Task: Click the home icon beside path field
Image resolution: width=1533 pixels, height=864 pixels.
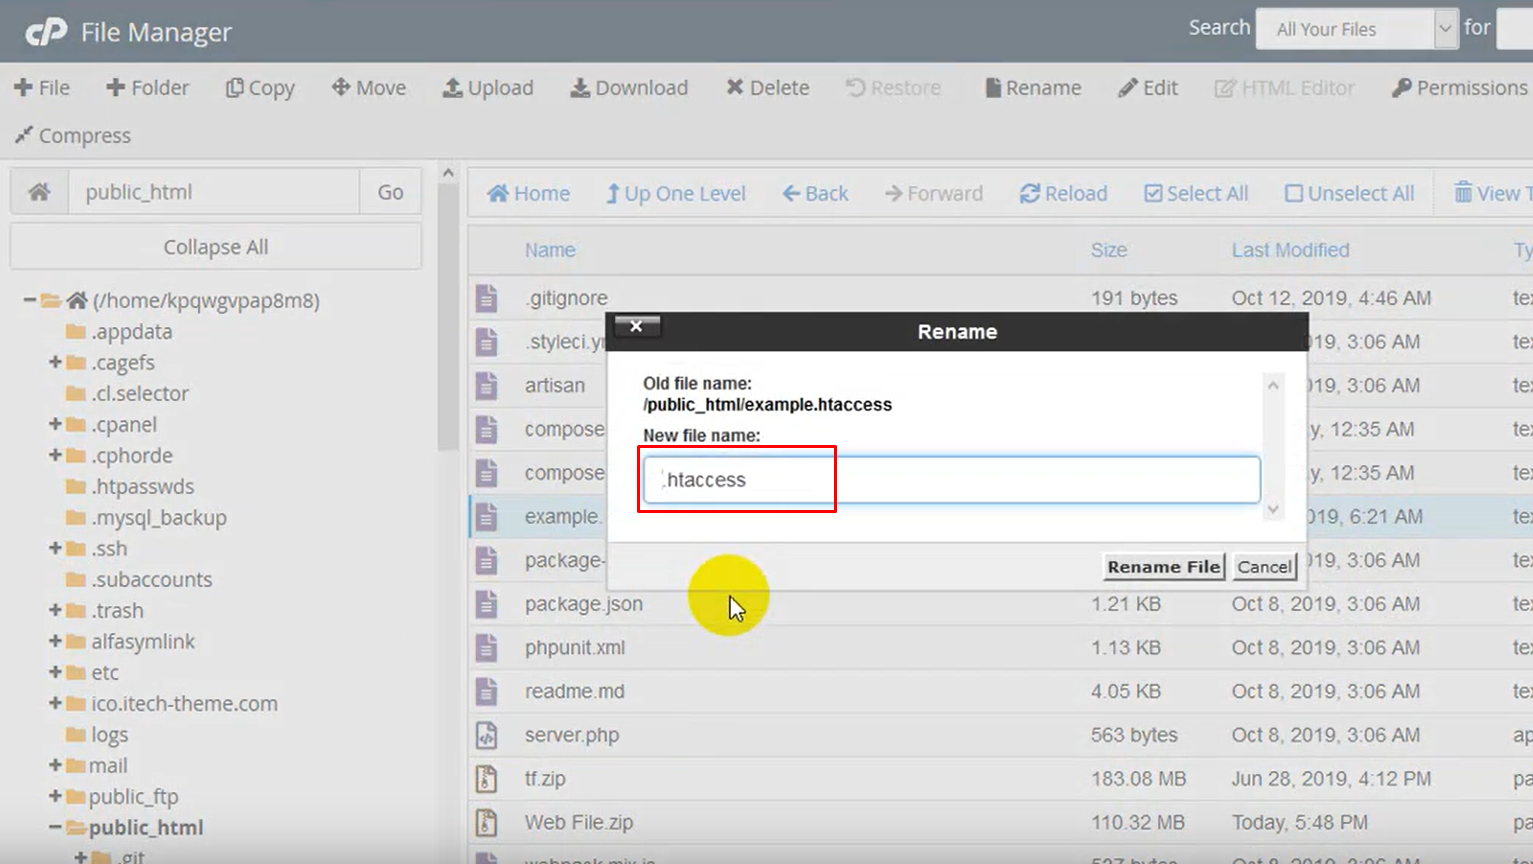Action: click(39, 192)
